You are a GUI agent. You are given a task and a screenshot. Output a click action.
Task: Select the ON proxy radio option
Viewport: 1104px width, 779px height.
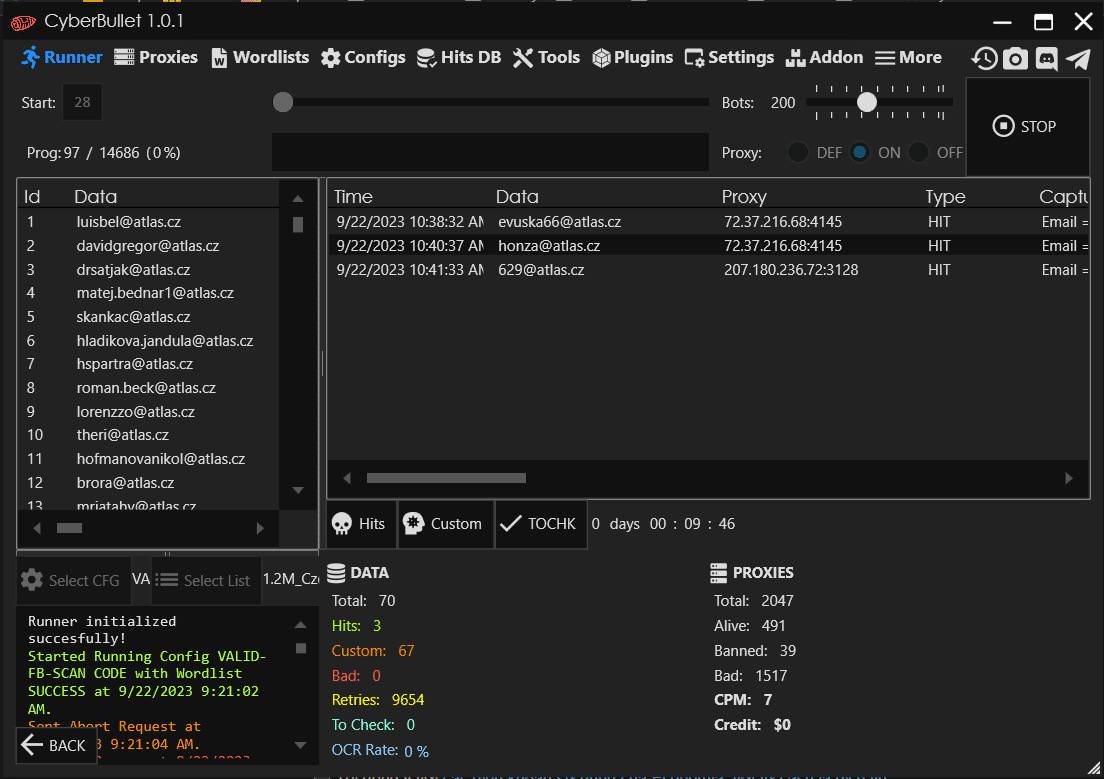click(x=860, y=152)
